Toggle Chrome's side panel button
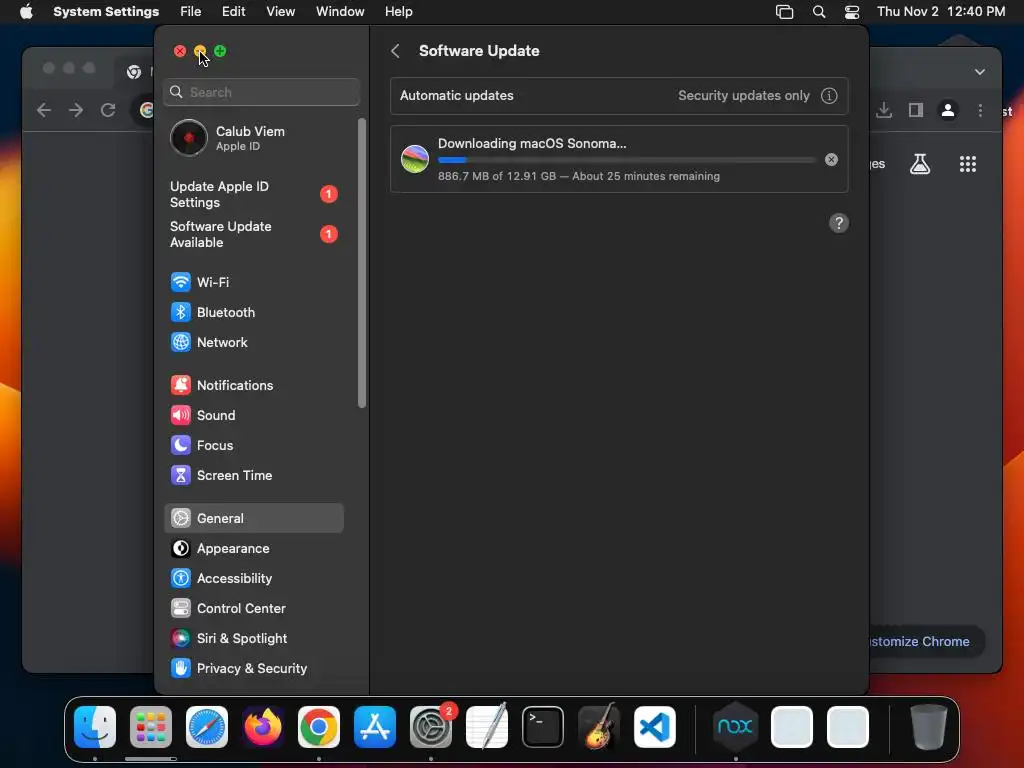This screenshot has width=1024, height=768. (x=916, y=110)
